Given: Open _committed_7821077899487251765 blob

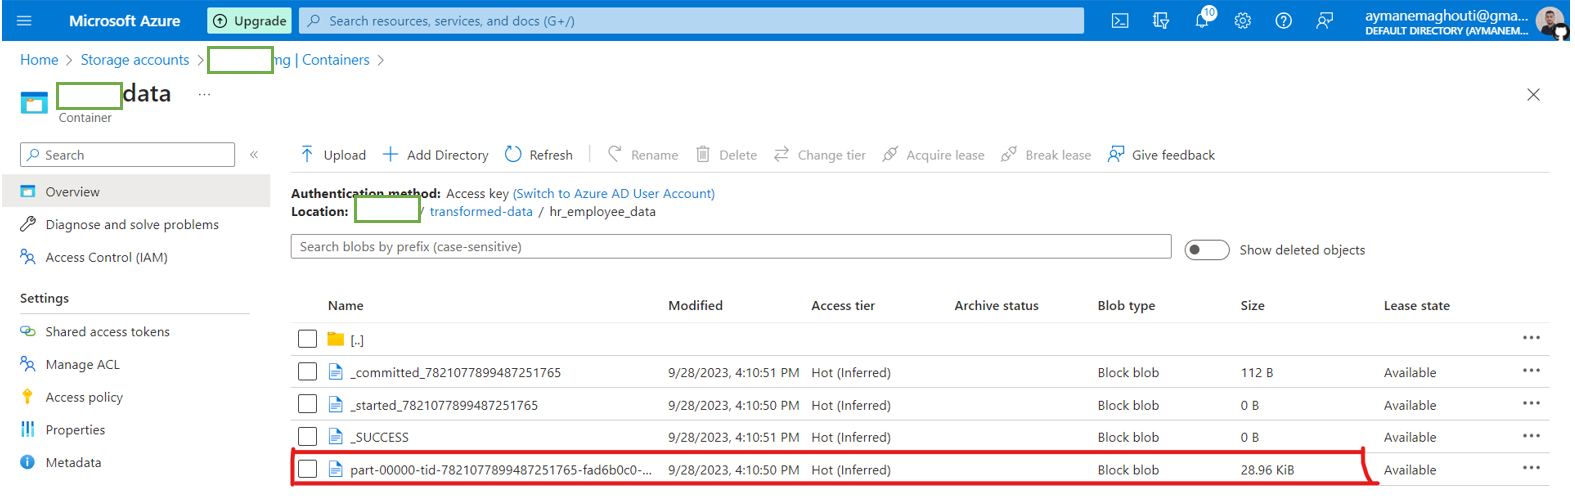Looking at the screenshot, I should pos(455,373).
